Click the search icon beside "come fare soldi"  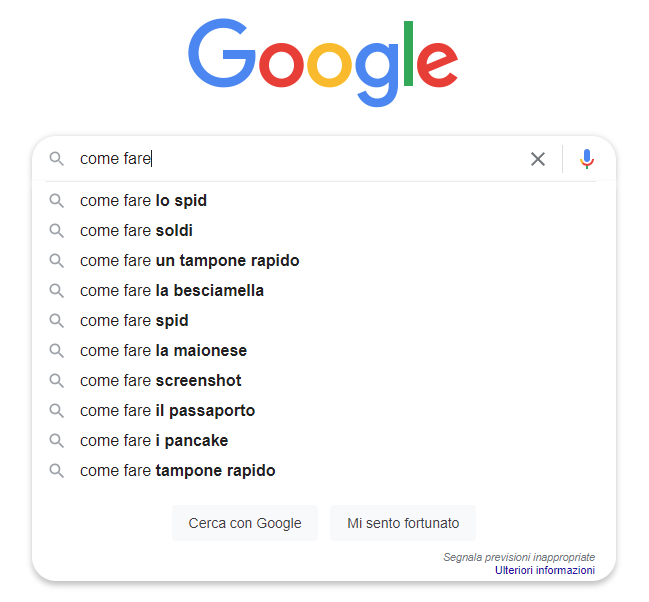pyautogui.click(x=57, y=231)
